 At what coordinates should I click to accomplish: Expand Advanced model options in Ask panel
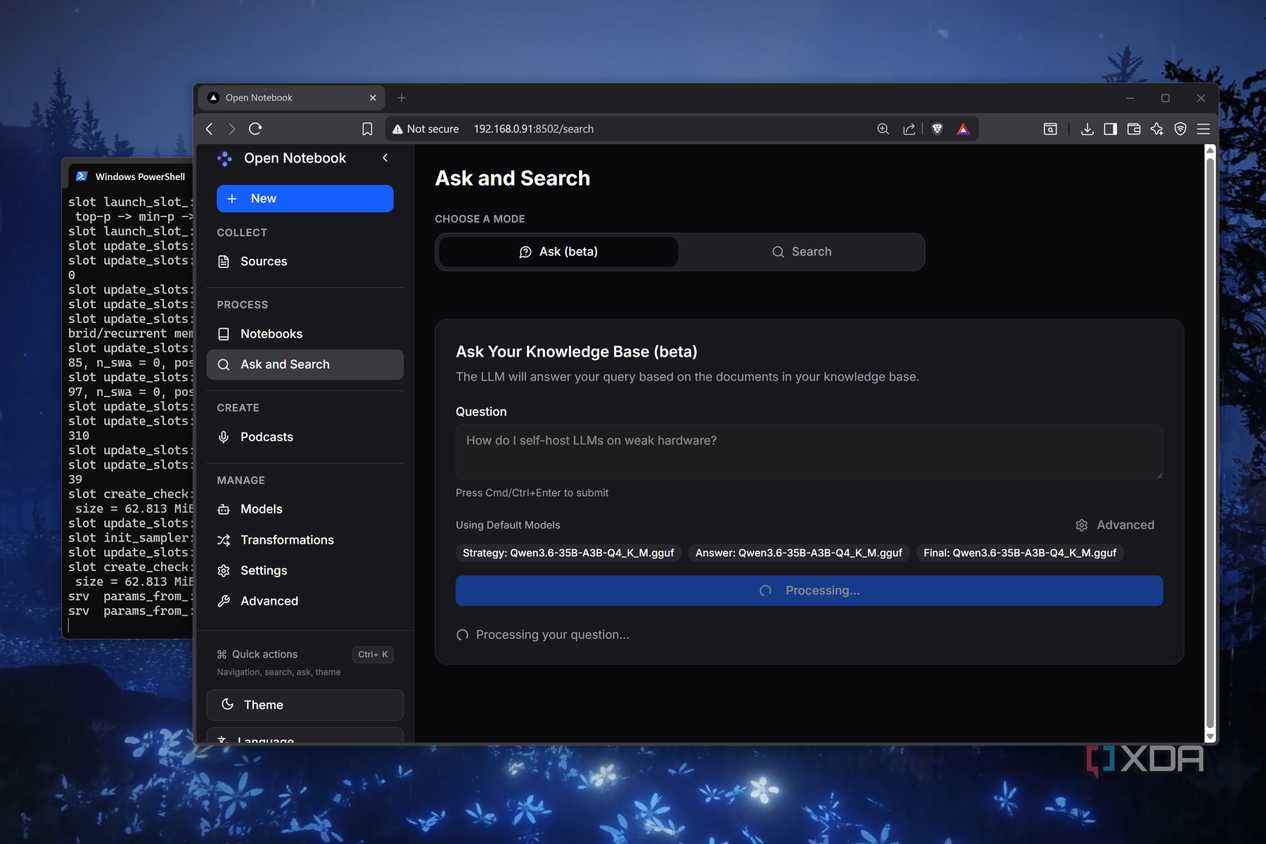pyautogui.click(x=1115, y=525)
